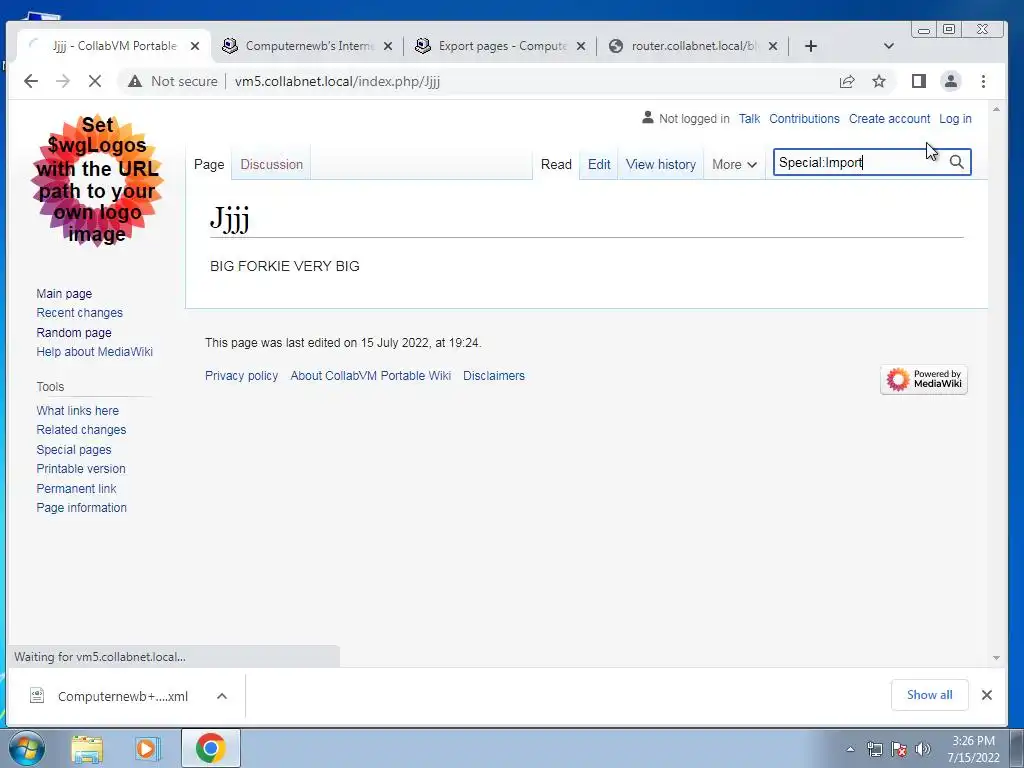Open Special pages link
1024x768 pixels.
coord(74,449)
